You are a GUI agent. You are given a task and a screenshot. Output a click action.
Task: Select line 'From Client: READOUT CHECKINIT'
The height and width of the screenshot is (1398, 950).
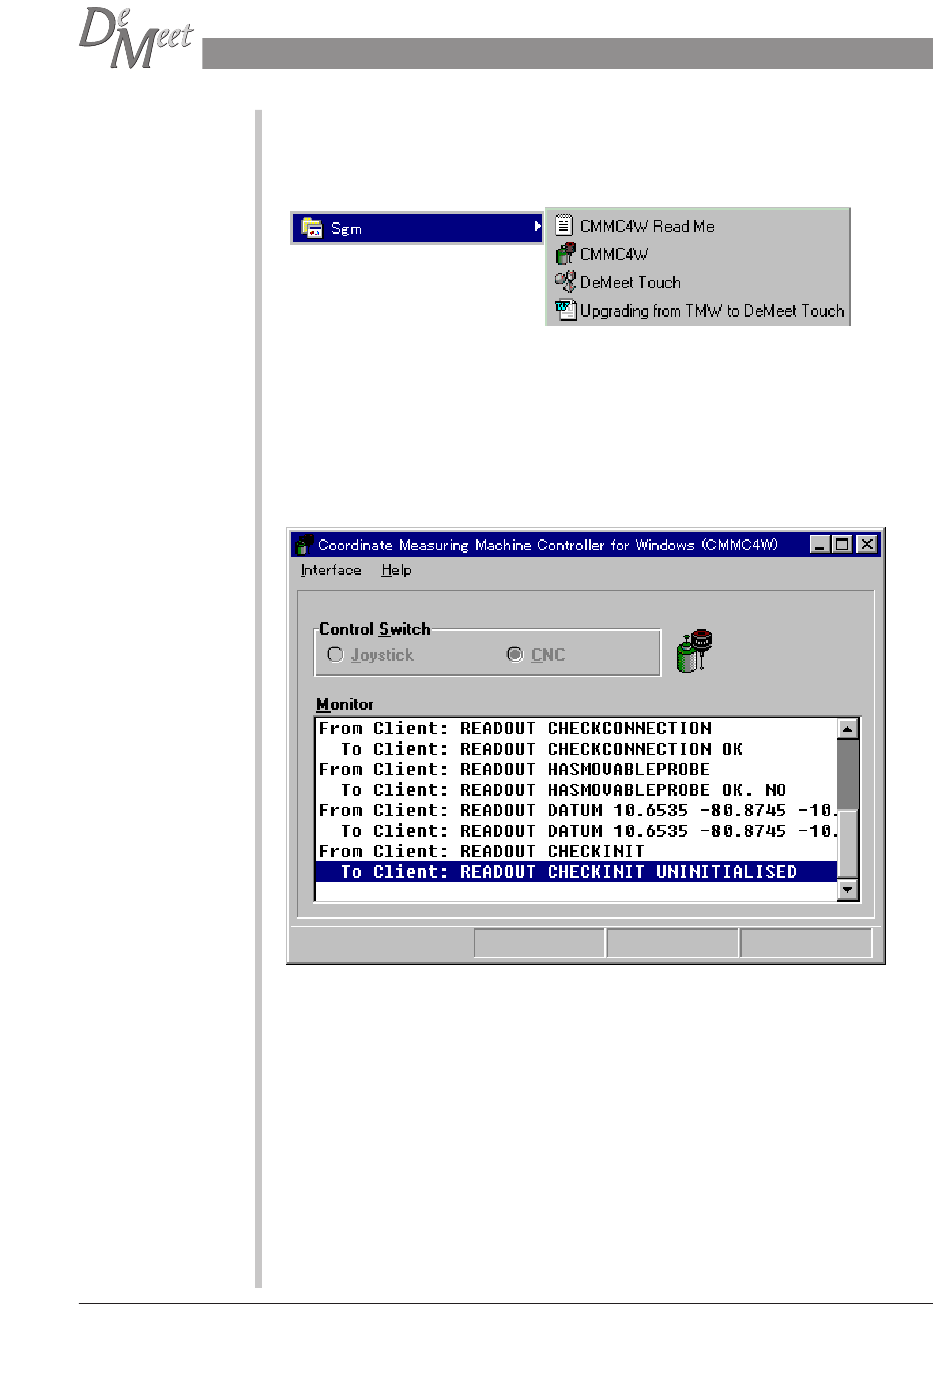576,851
